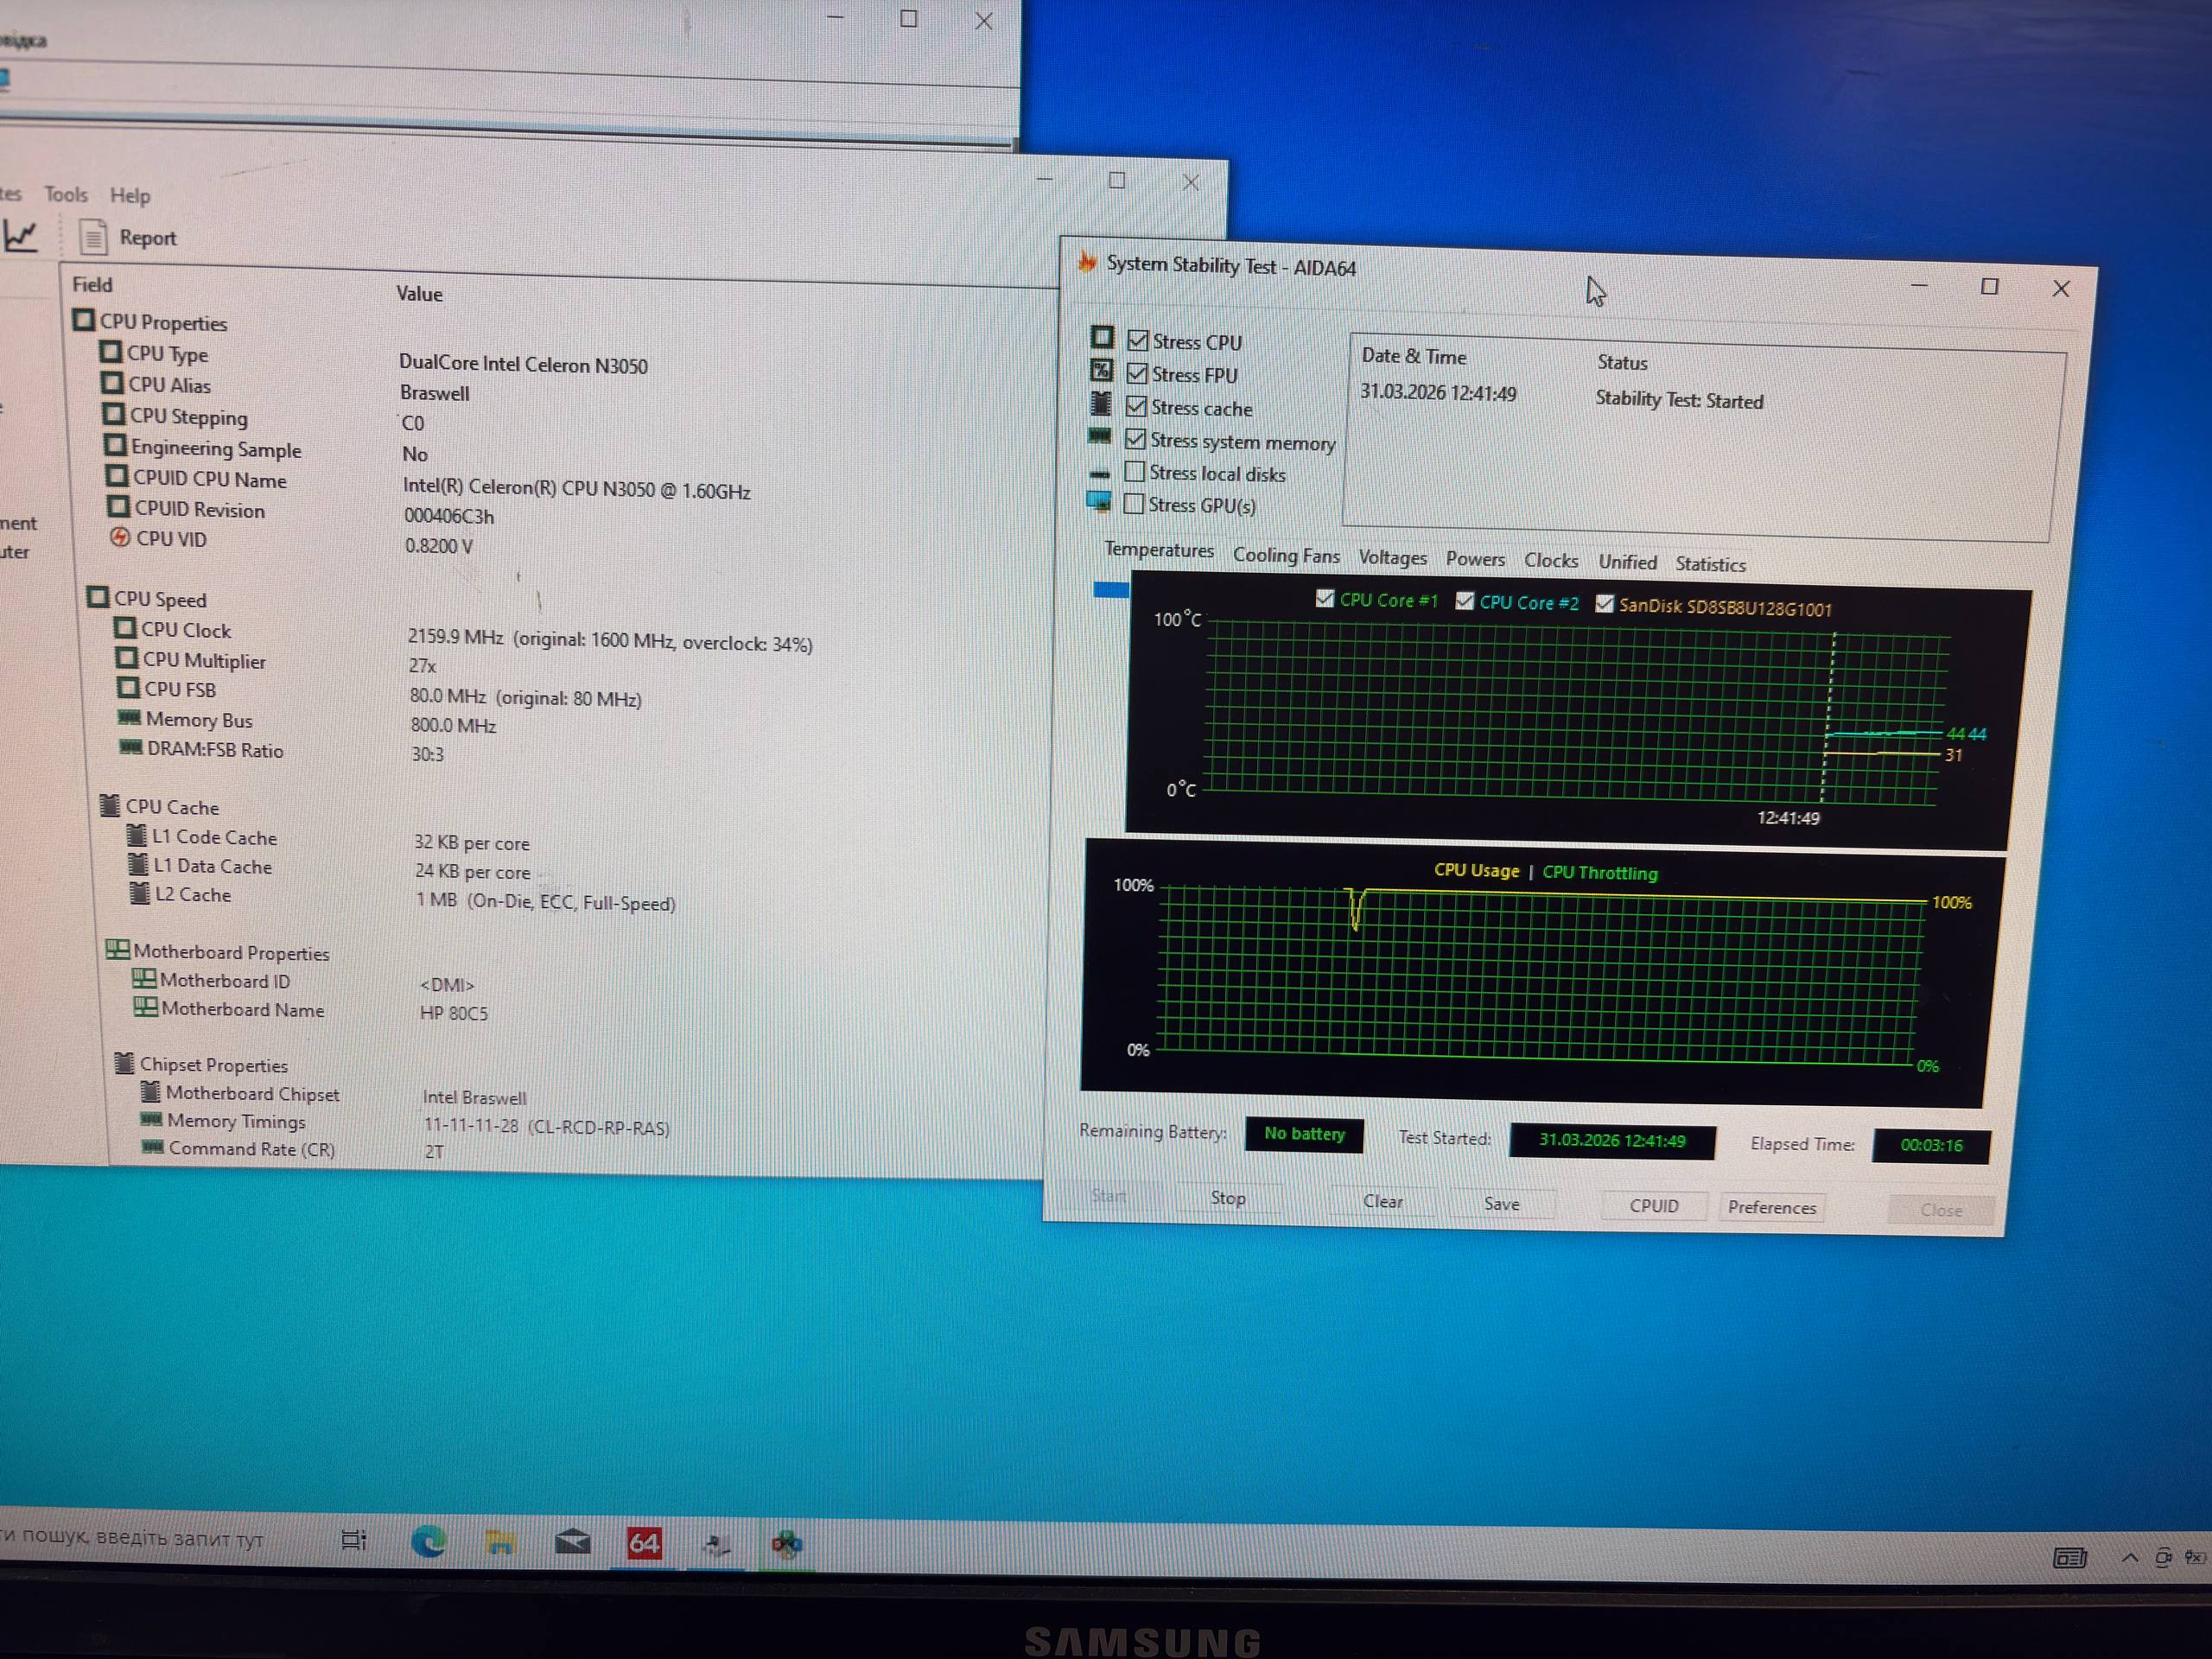
Task: Uncheck CPU Core #1 graph legend
Action: (x=1325, y=598)
